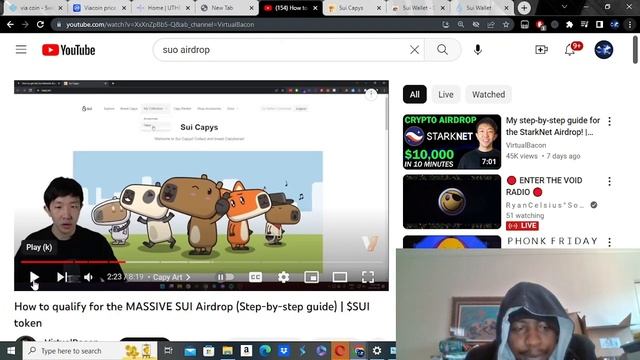Open ENTER THE VOID RADIO thumbnail

452,202
